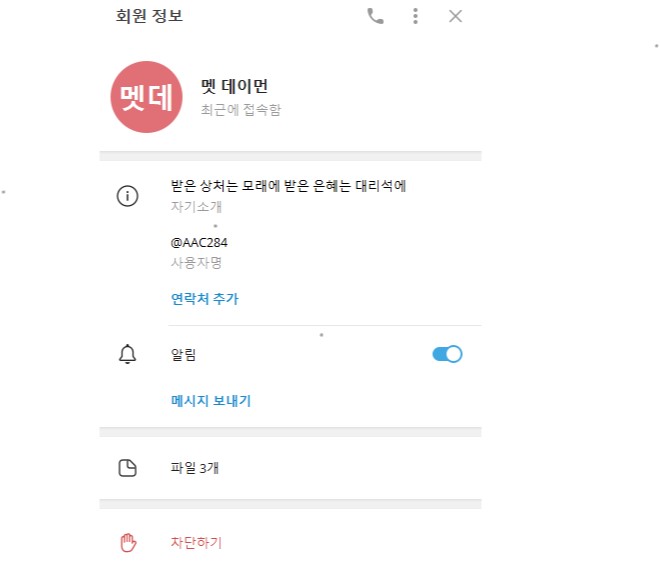The height and width of the screenshot is (564, 660).
Task: Select 차단하기 to block user
Action: coord(290,542)
